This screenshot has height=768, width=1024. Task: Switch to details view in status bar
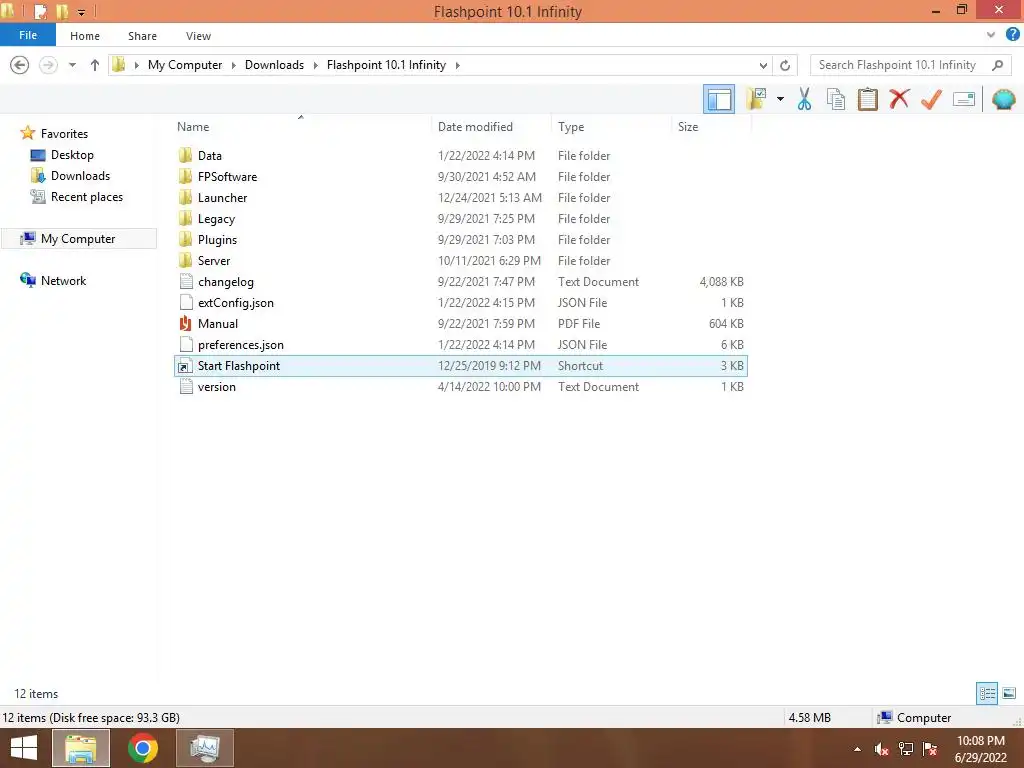(x=987, y=694)
